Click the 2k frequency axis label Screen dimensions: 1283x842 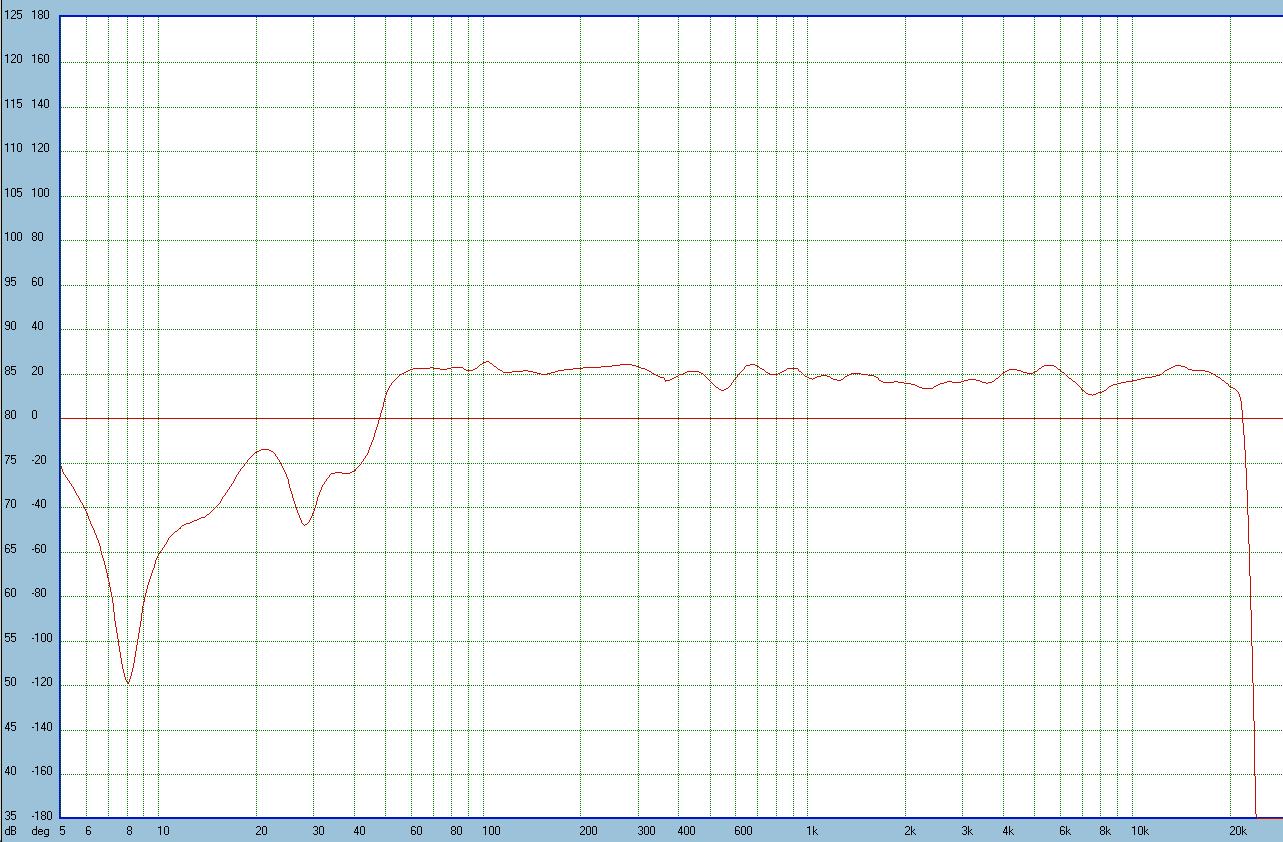click(910, 831)
